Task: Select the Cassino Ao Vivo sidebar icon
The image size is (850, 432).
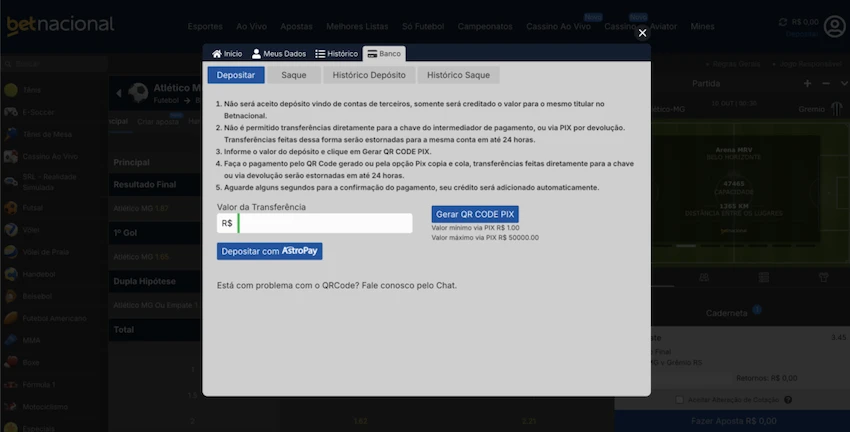Action: click(11, 156)
